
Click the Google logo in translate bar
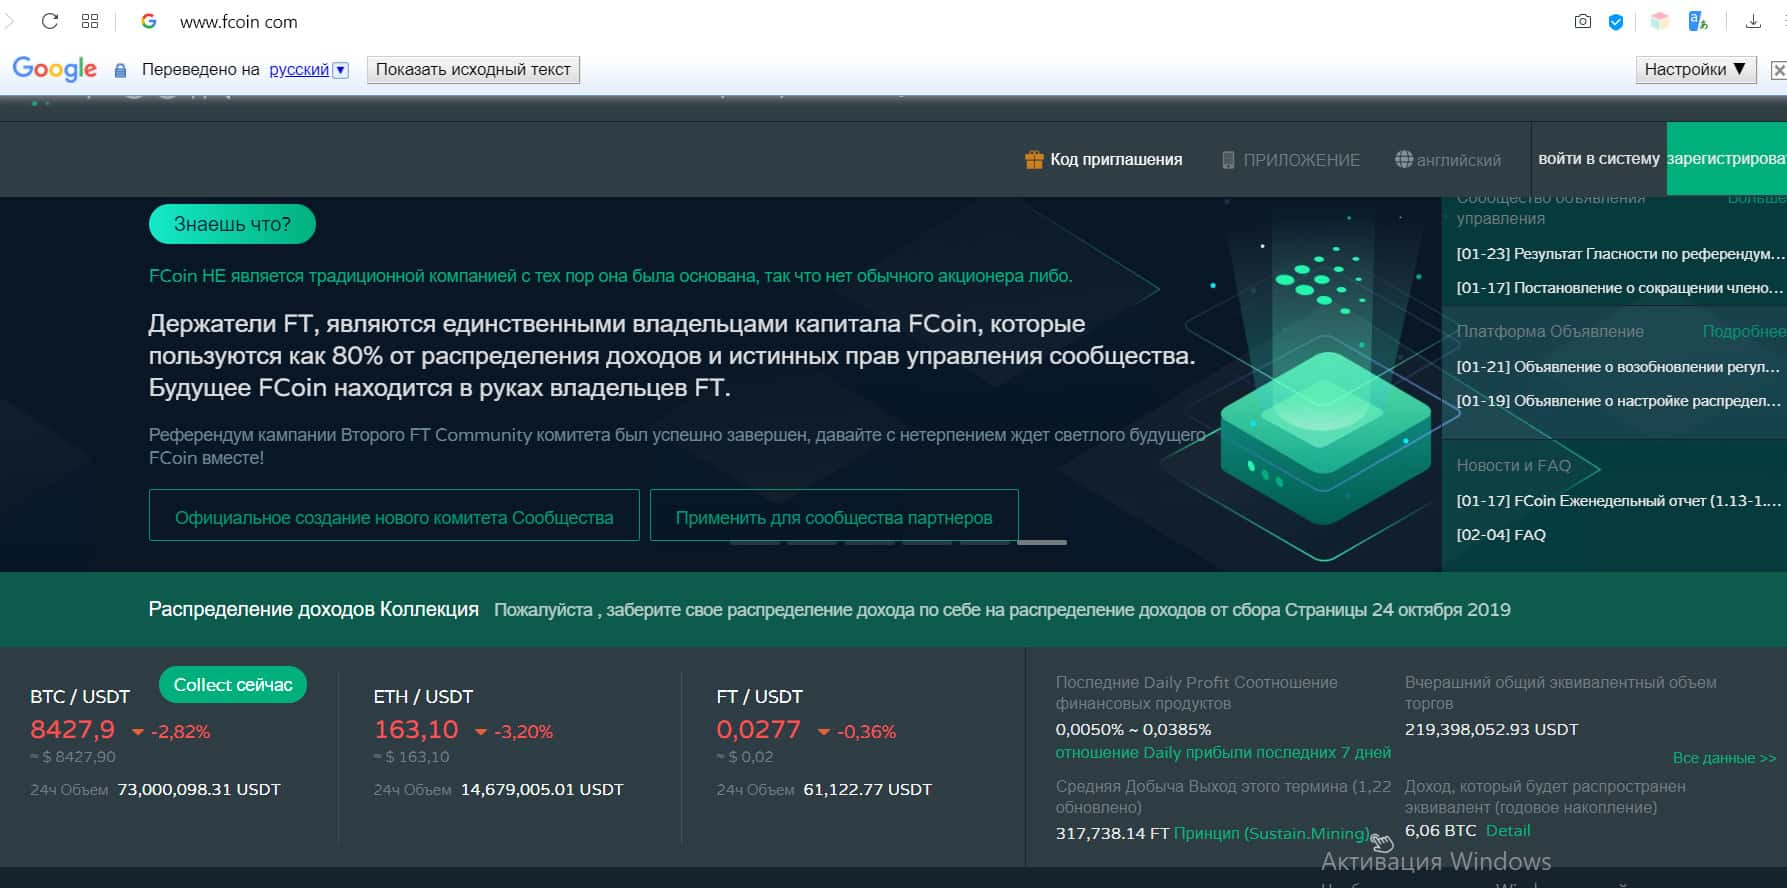(55, 69)
